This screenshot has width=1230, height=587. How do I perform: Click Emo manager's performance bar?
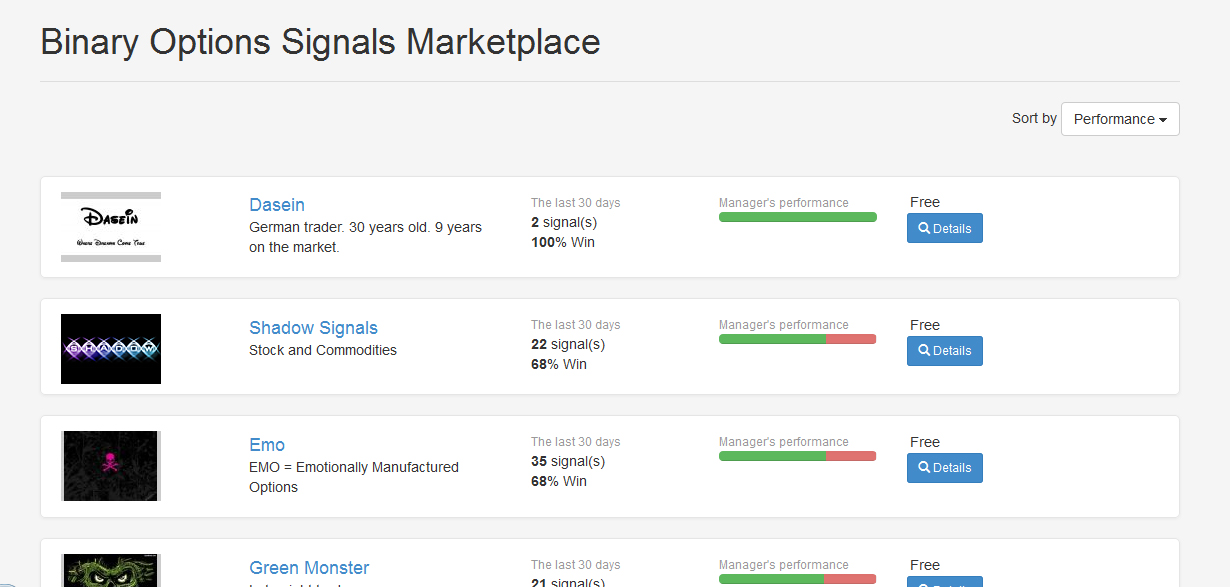797,456
